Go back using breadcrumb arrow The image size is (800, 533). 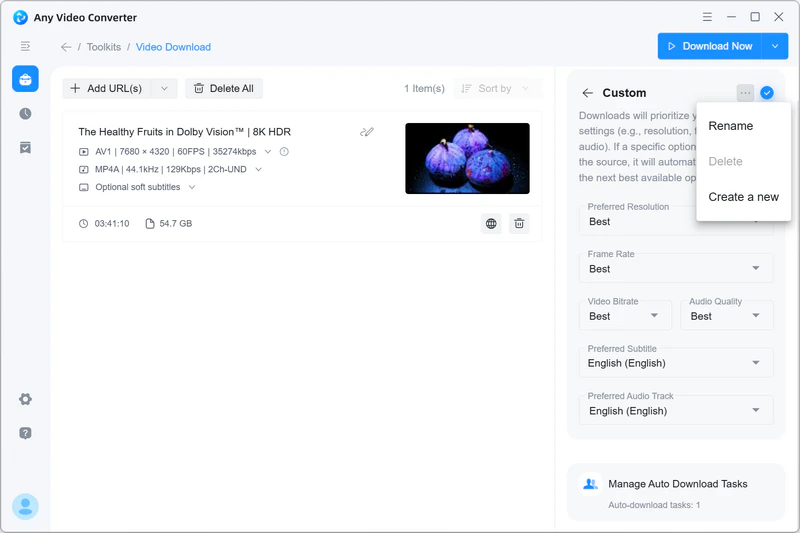pos(66,47)
